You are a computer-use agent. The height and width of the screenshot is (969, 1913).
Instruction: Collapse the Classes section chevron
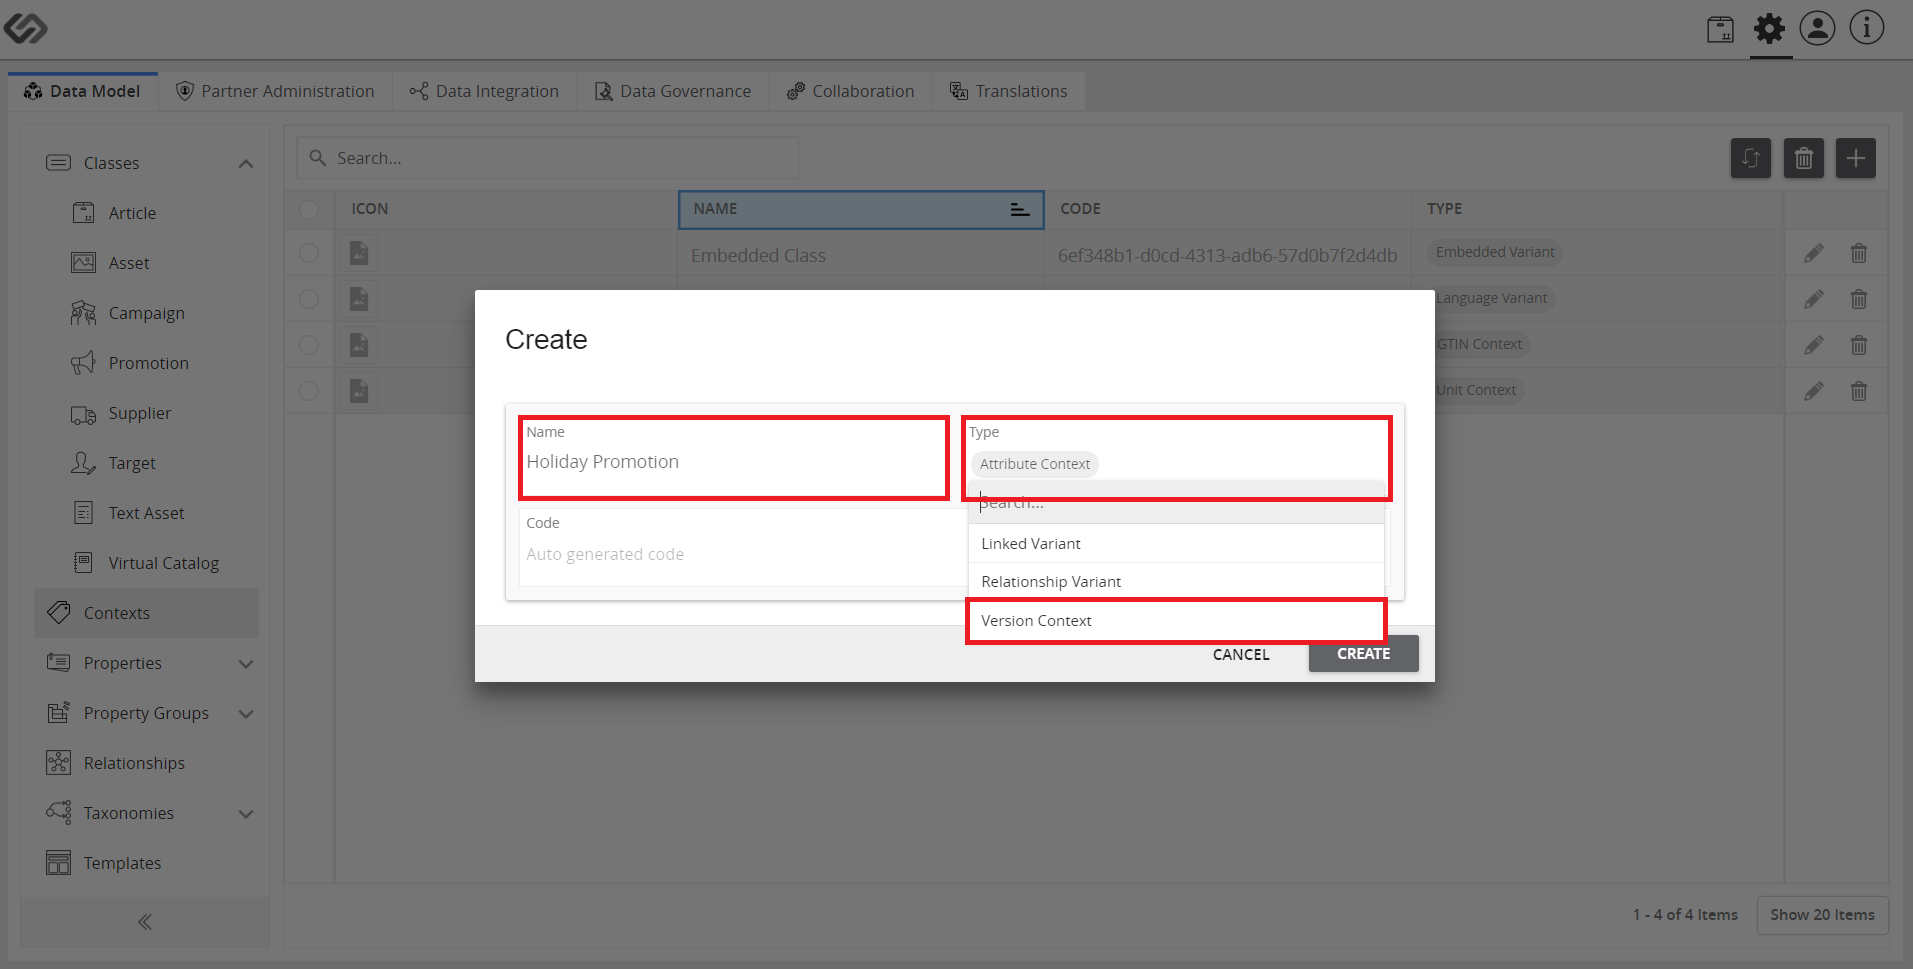point(246,163)
